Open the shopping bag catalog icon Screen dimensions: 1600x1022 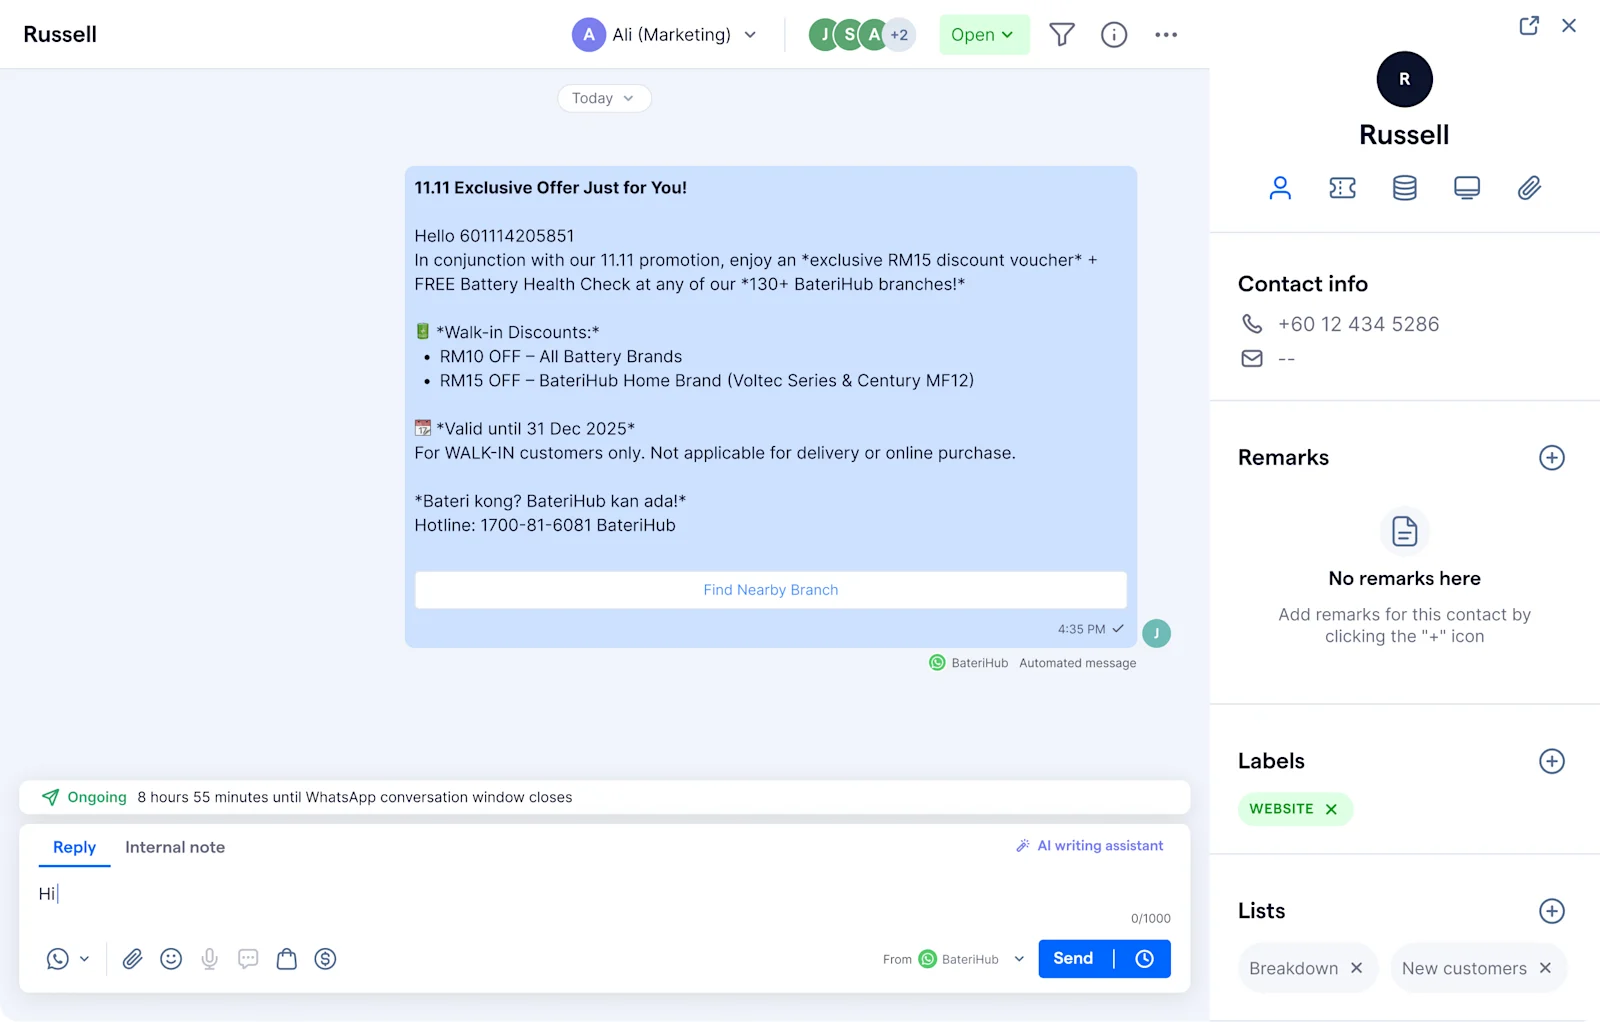point(287,959)
